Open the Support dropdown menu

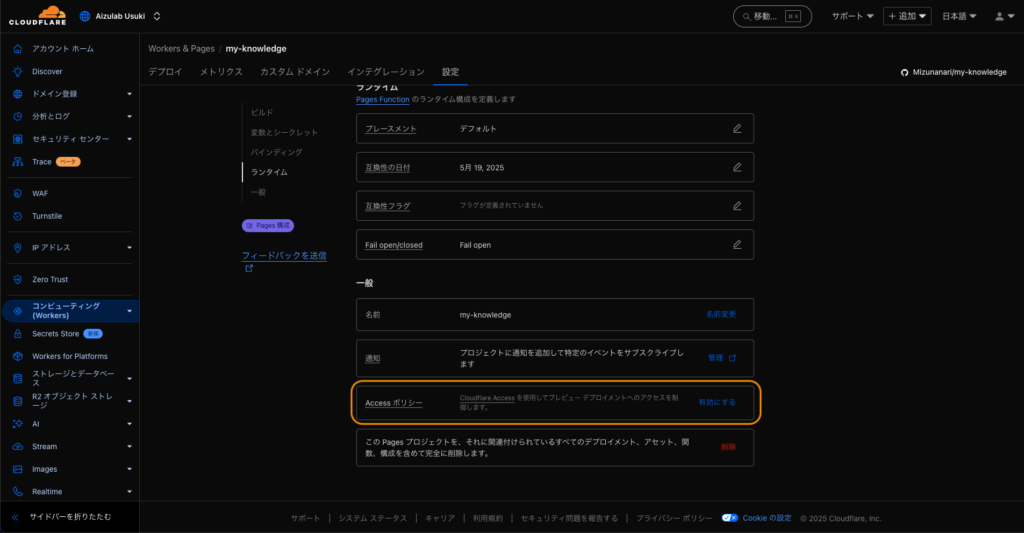852,16
